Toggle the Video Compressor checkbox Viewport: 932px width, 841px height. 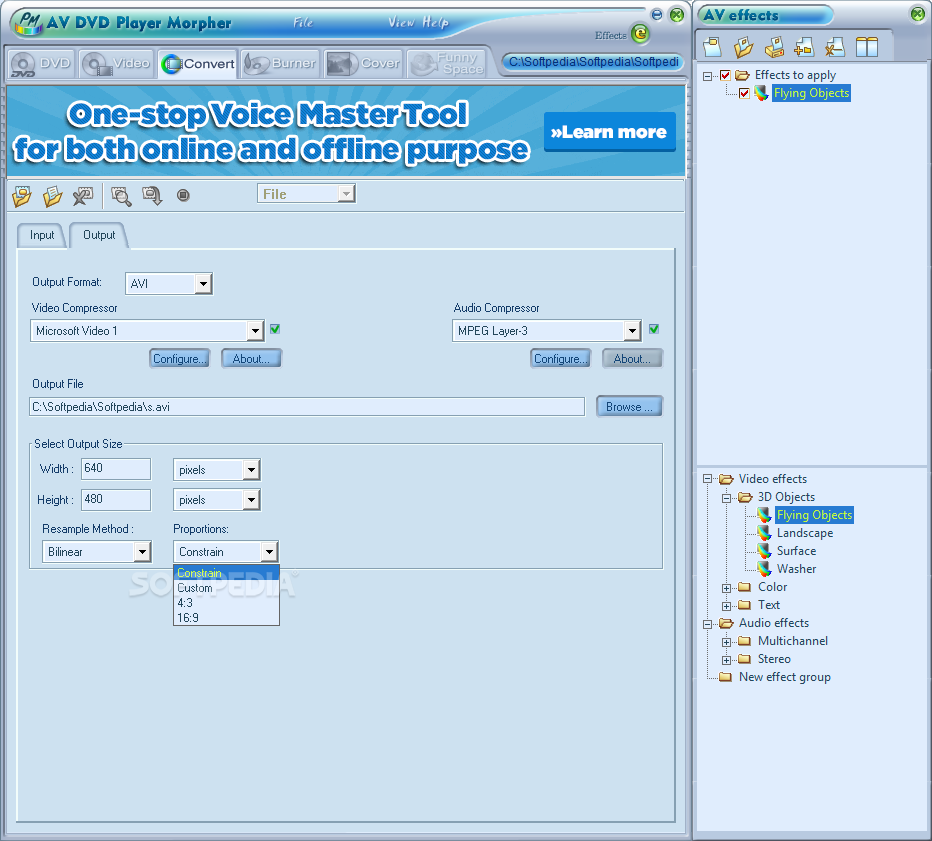click(x=275, y=329)
